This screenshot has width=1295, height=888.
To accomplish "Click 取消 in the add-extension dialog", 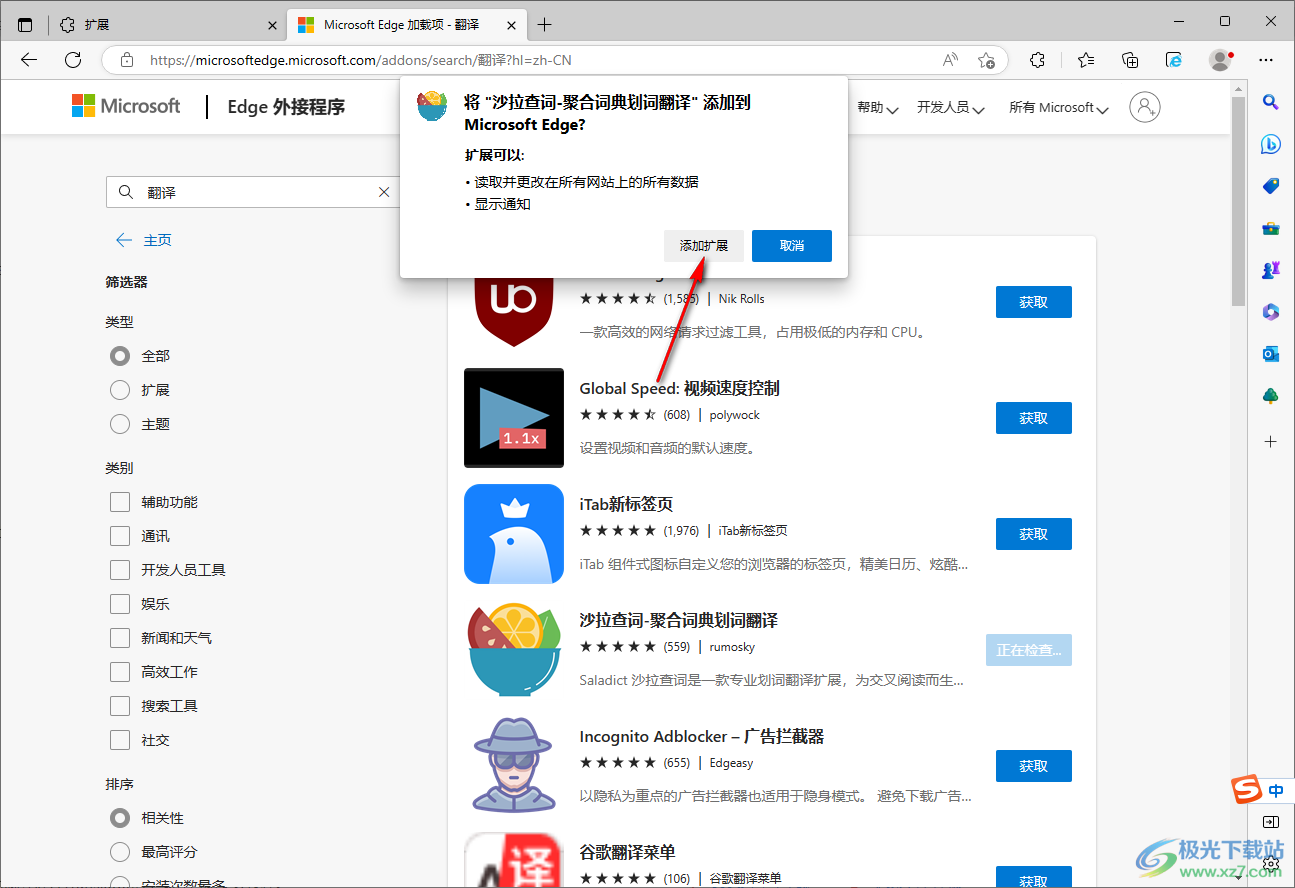I will click(792, 246).
